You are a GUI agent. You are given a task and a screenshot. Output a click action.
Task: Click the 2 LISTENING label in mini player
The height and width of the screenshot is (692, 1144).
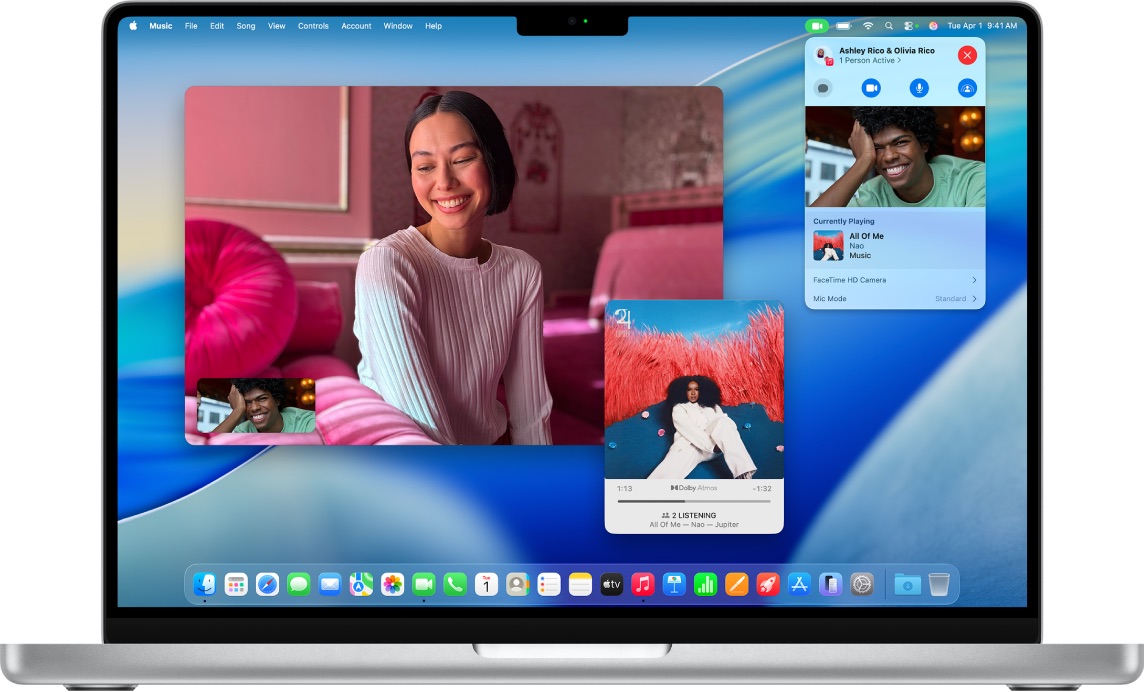689,515
